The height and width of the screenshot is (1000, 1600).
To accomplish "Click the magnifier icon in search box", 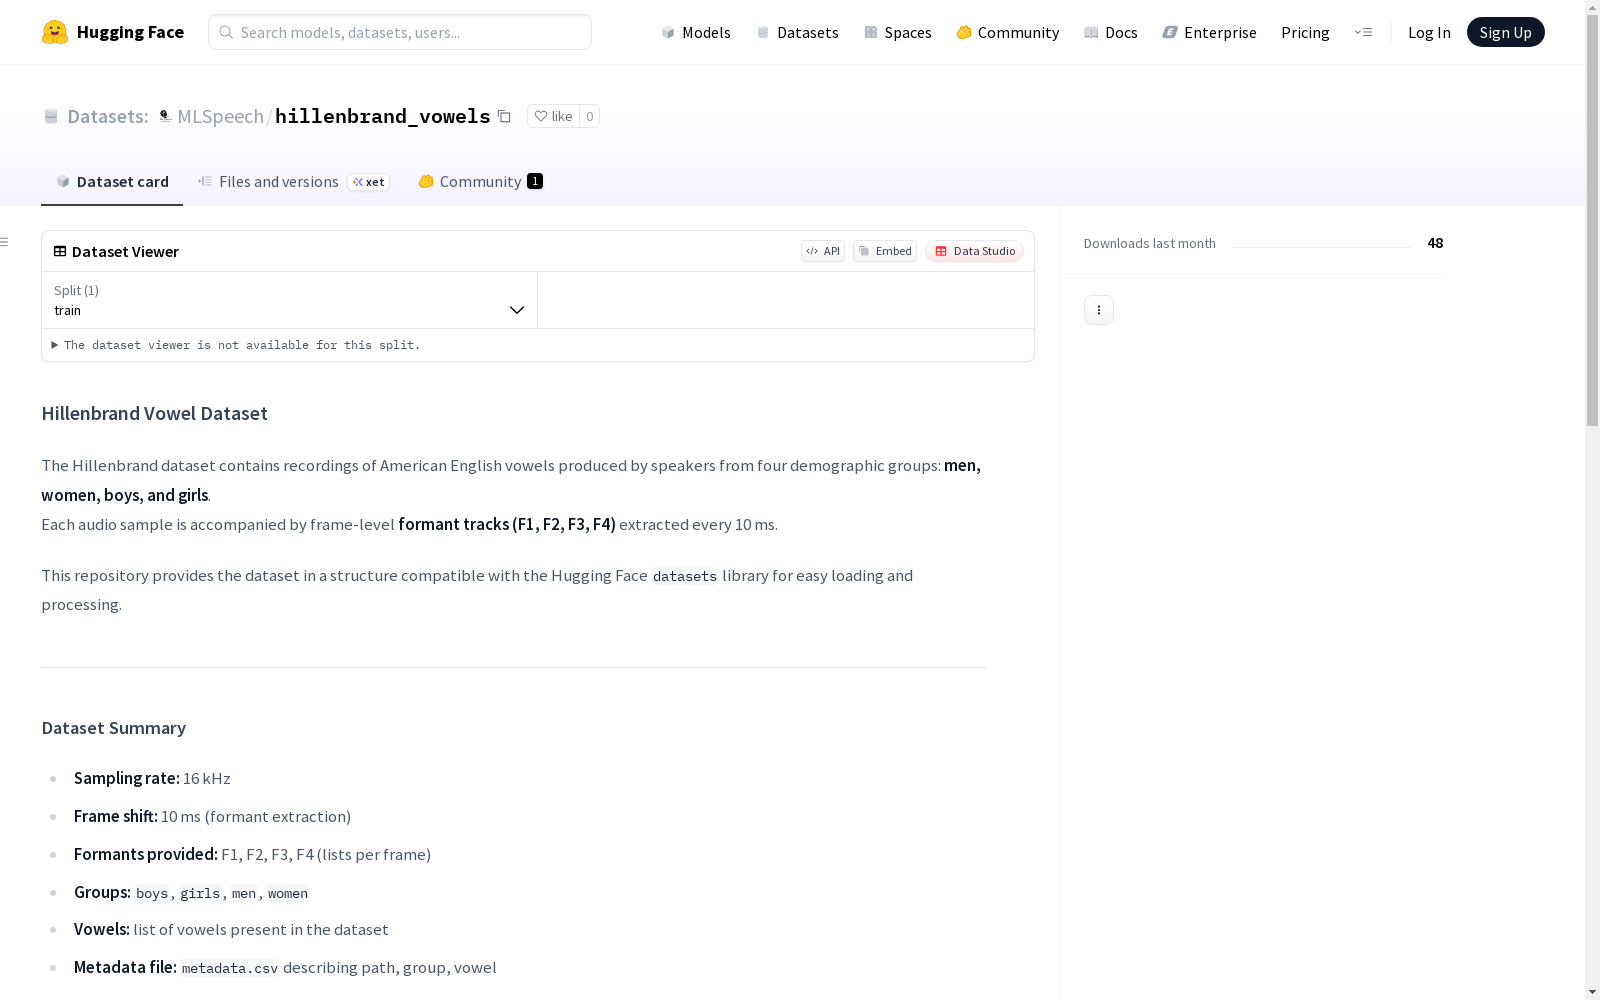I will coord(226,32).
